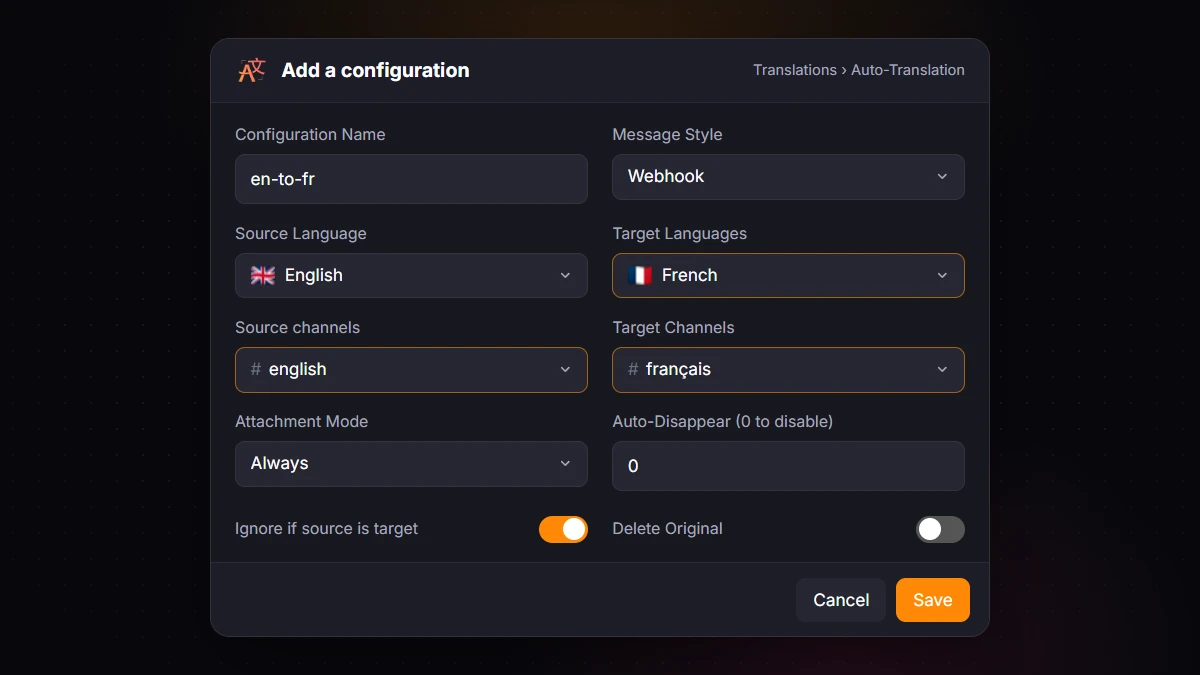
Task: Open the Source Language dropdown
Action: (x=411, y=275)
